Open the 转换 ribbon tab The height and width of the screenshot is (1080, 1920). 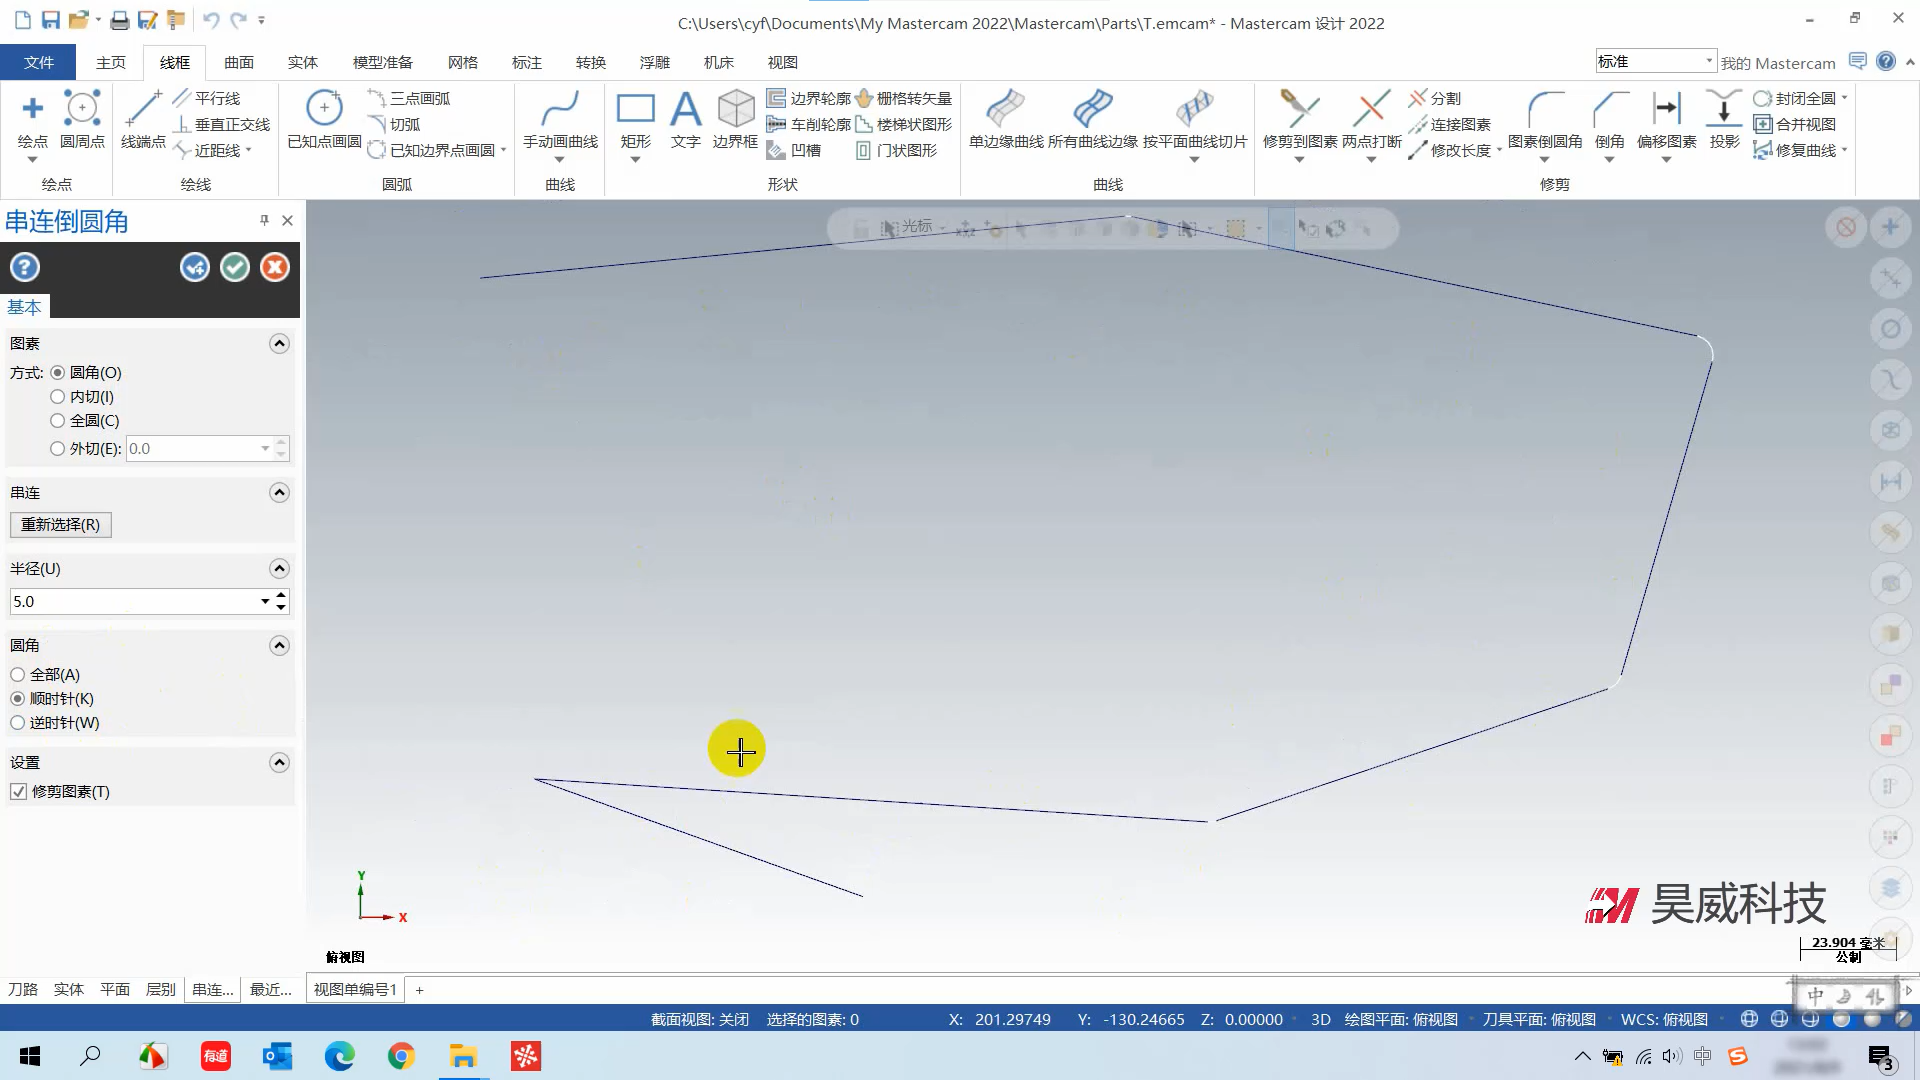point(591,62)
